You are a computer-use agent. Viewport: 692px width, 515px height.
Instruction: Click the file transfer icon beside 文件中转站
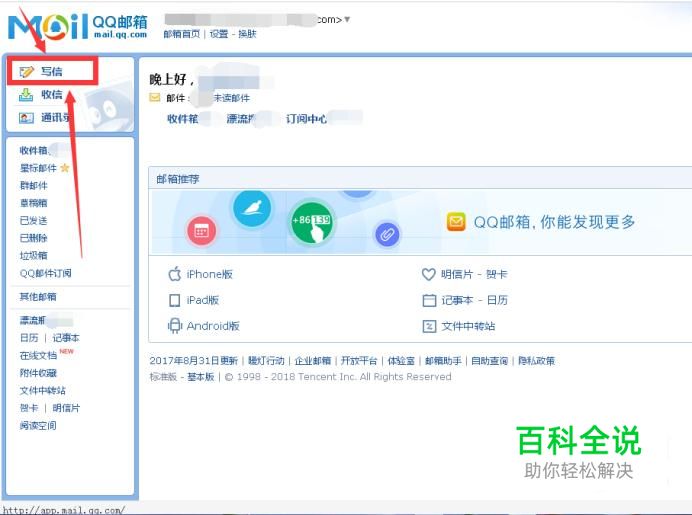(429, 326)
